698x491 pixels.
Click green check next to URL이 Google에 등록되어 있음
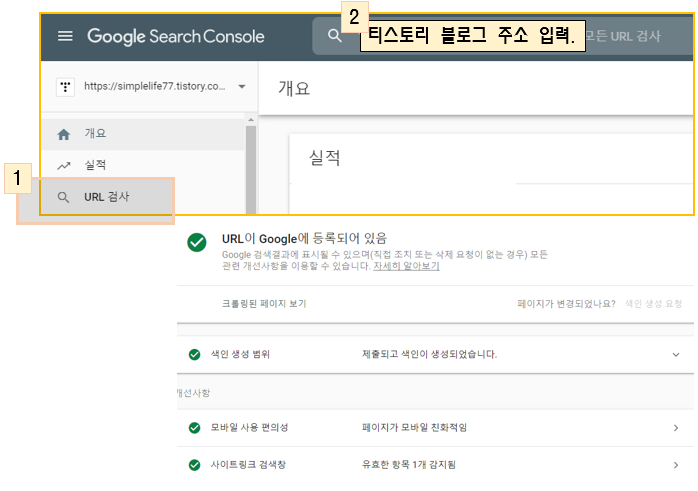point(197,243)
